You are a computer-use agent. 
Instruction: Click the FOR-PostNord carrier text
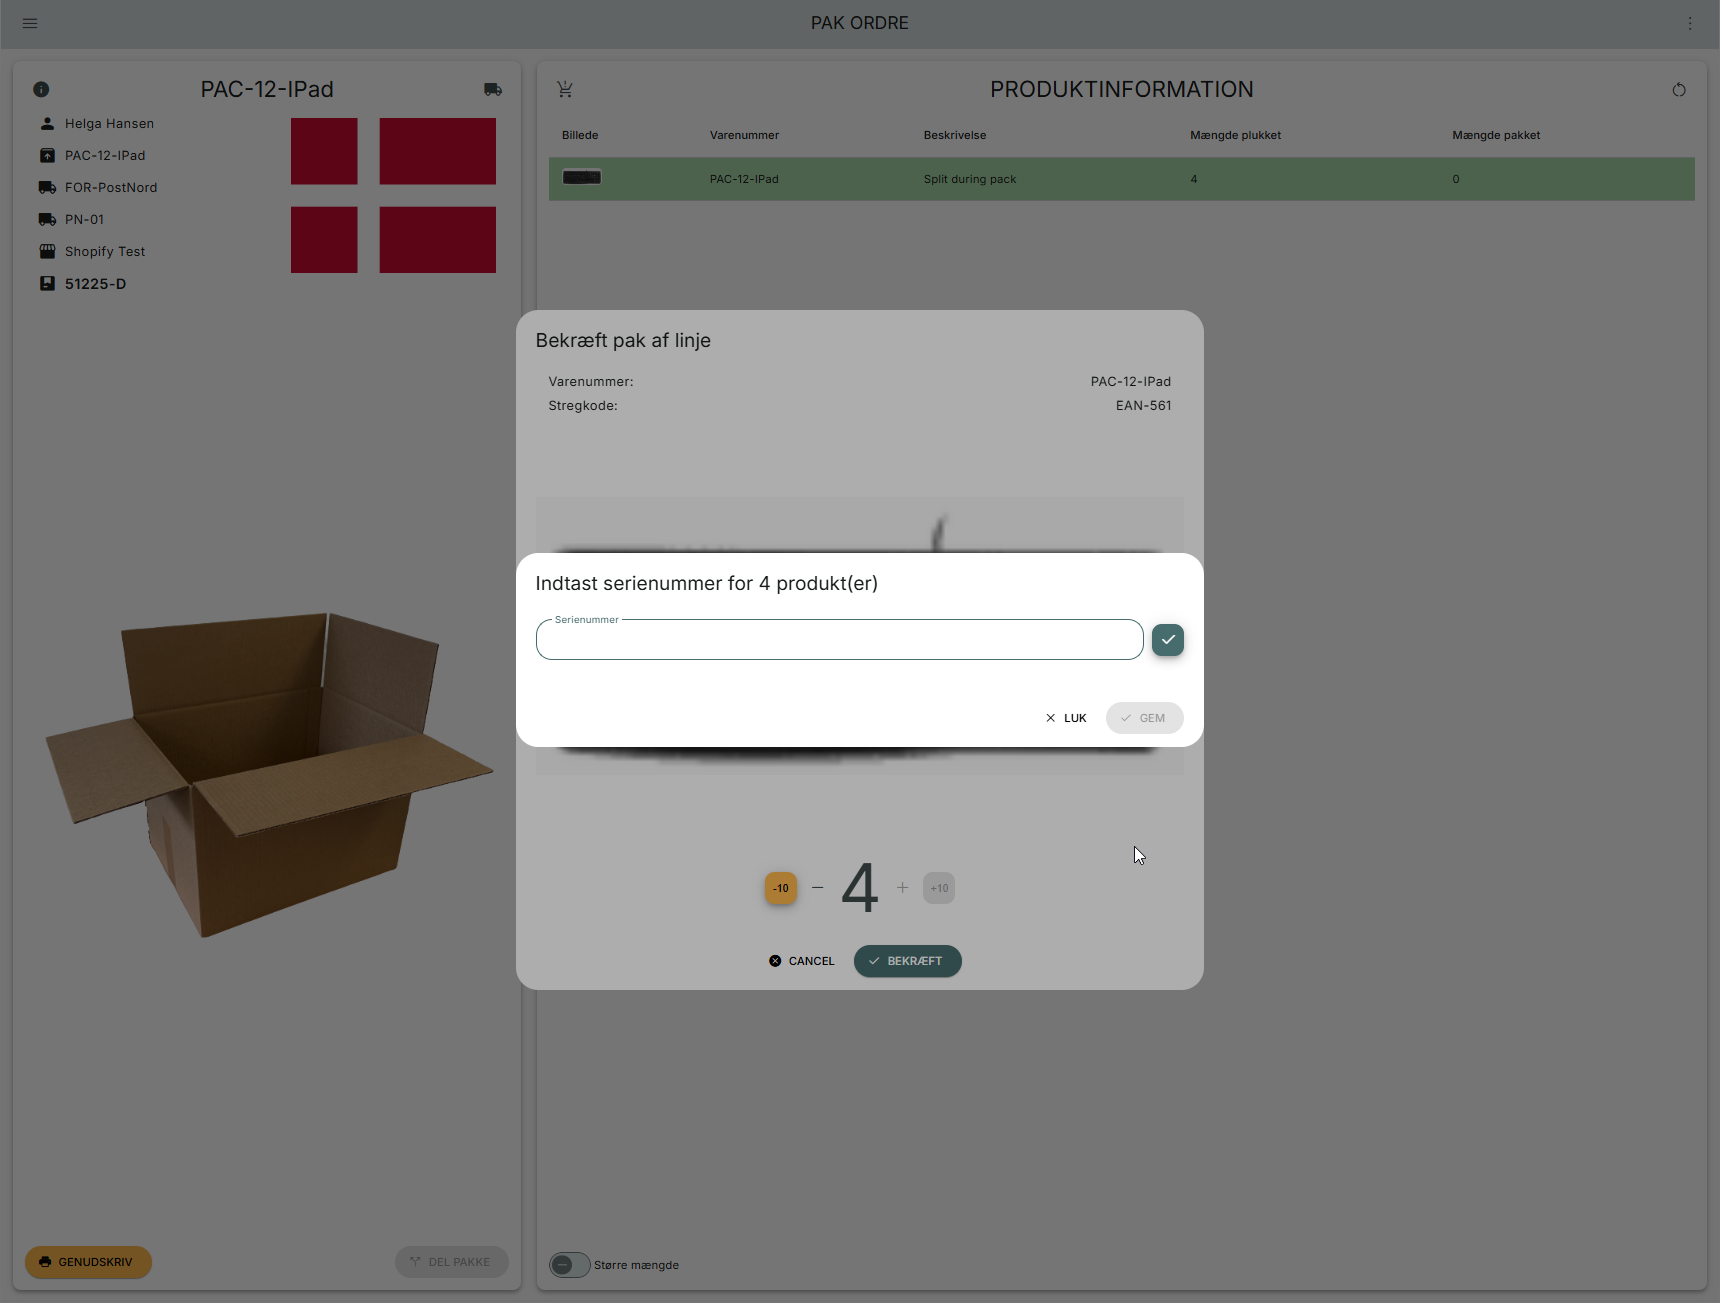coord(111,188)
